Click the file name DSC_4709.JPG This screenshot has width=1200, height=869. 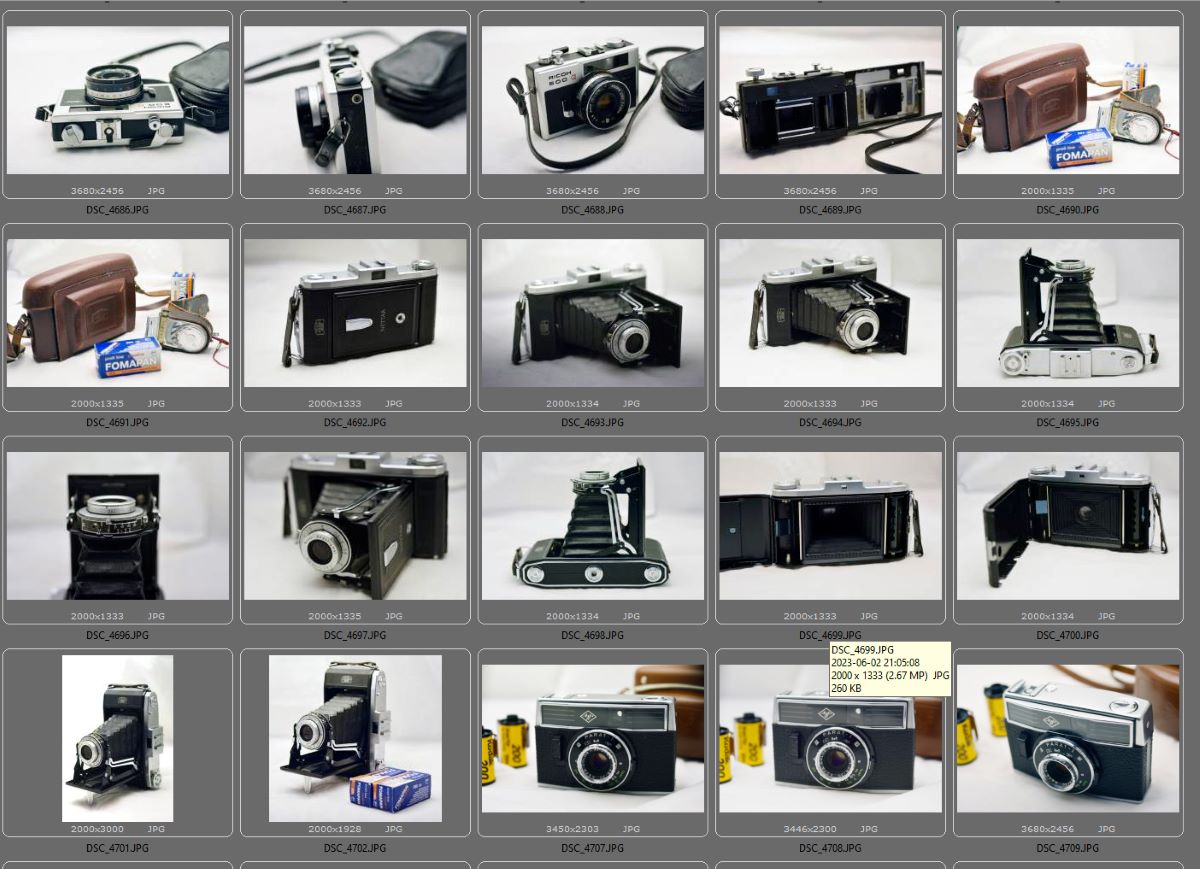(1068, 849)
